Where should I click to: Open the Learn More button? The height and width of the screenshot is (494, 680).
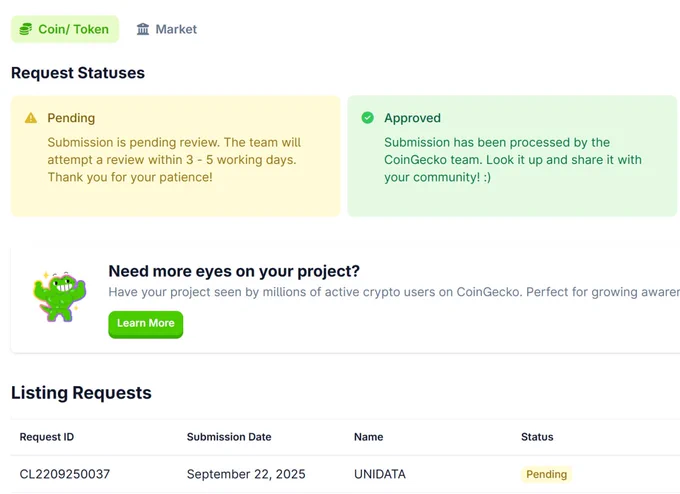tap(146, 324)
